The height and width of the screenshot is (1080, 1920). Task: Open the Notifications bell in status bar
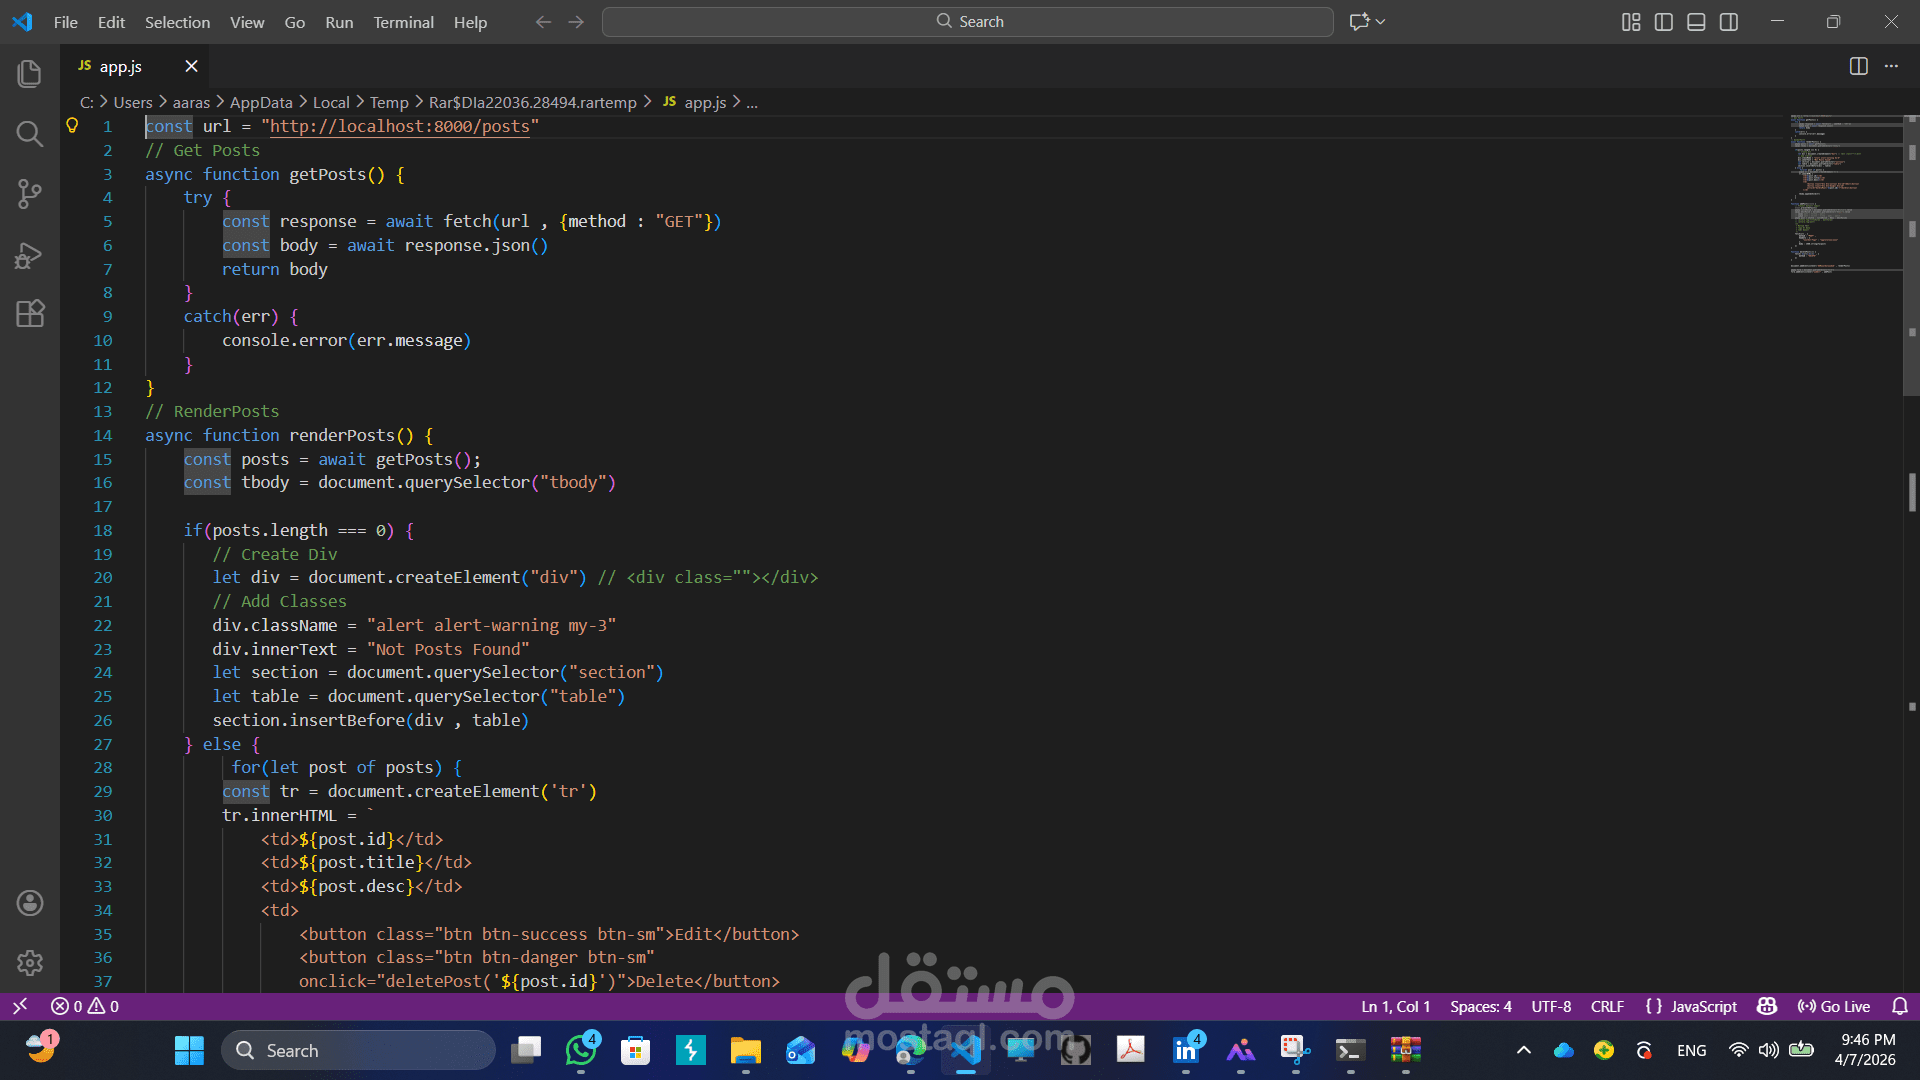point(1900,1006)
